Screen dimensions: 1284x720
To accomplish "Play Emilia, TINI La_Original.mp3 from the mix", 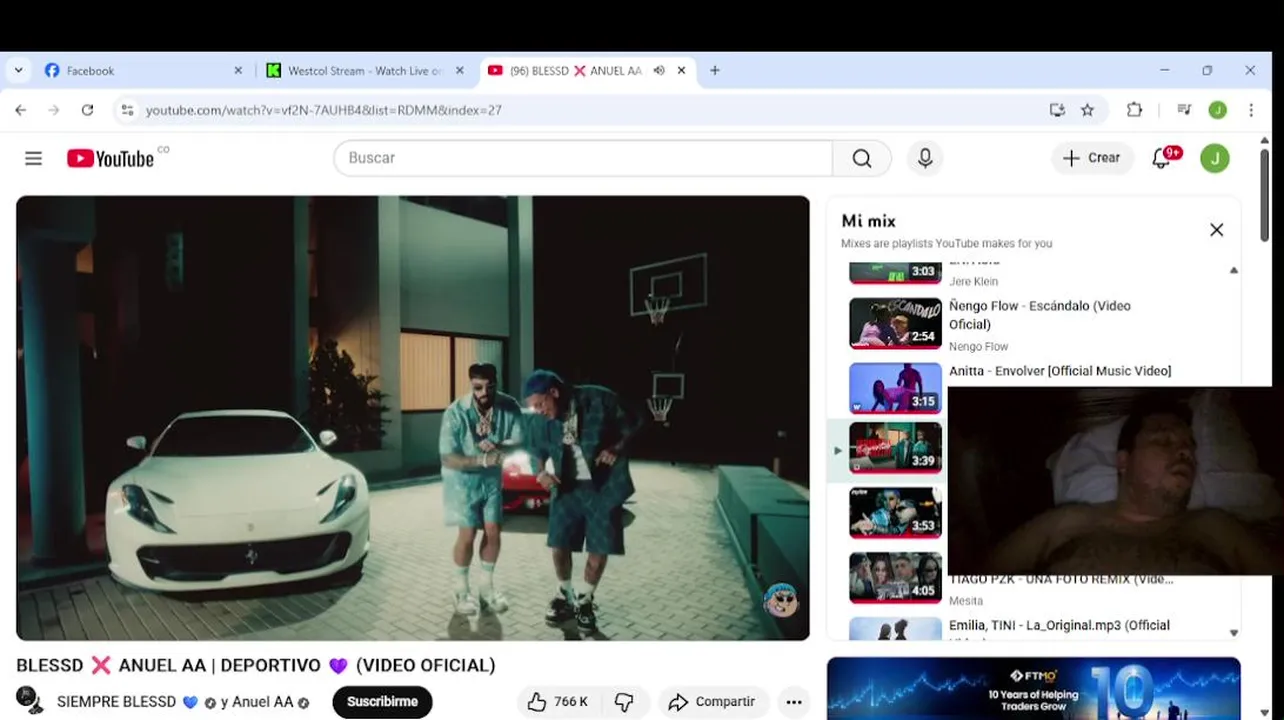I will point(1059,626).
